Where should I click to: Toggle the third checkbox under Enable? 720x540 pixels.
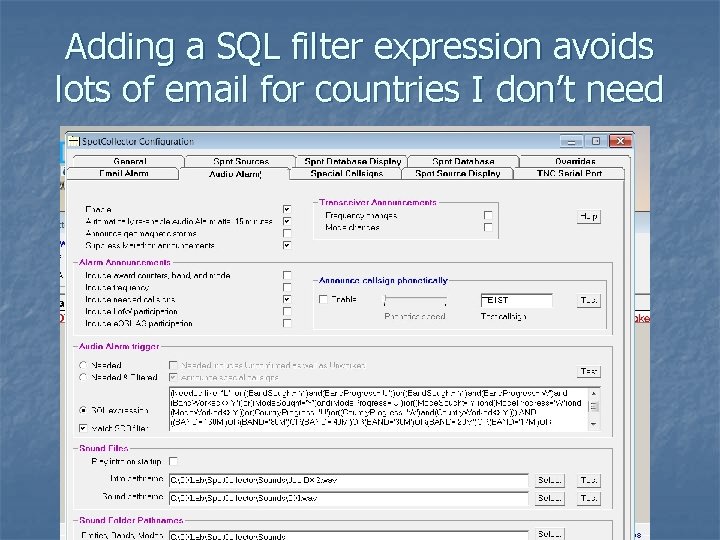coord(287,233)
